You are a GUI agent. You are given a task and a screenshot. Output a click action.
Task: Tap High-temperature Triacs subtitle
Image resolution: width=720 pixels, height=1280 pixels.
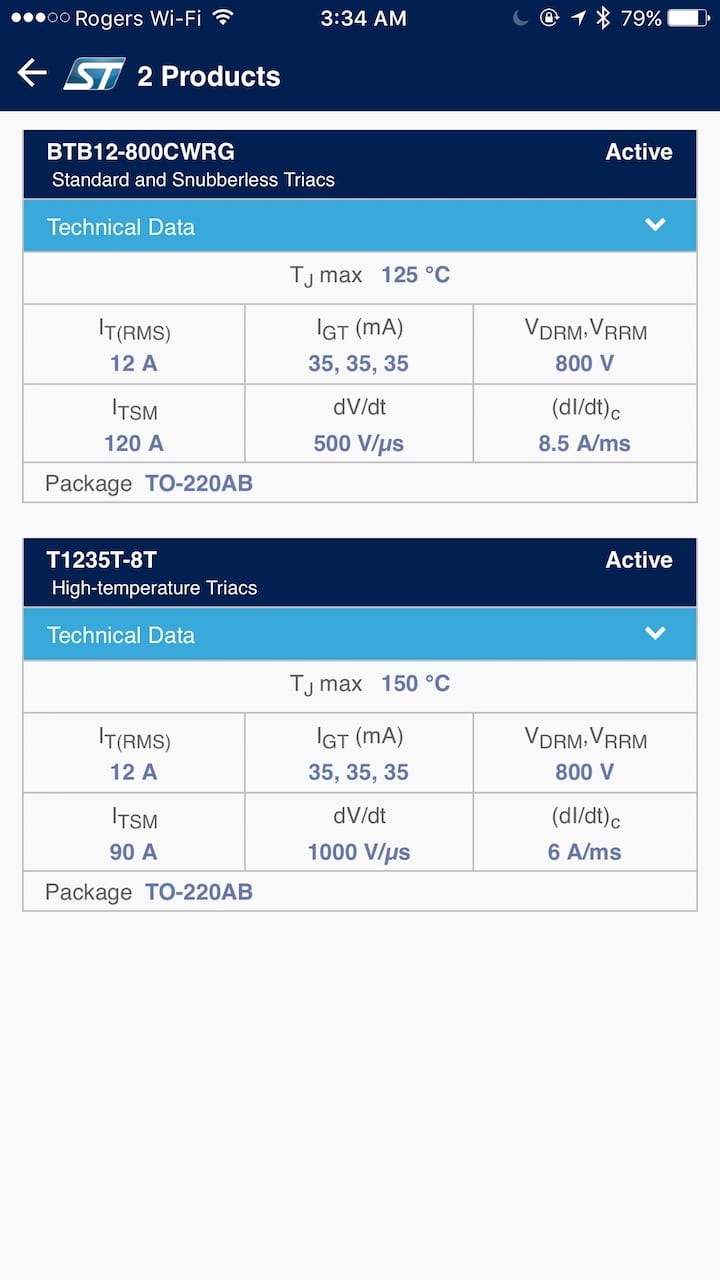[x=154, y=588]
